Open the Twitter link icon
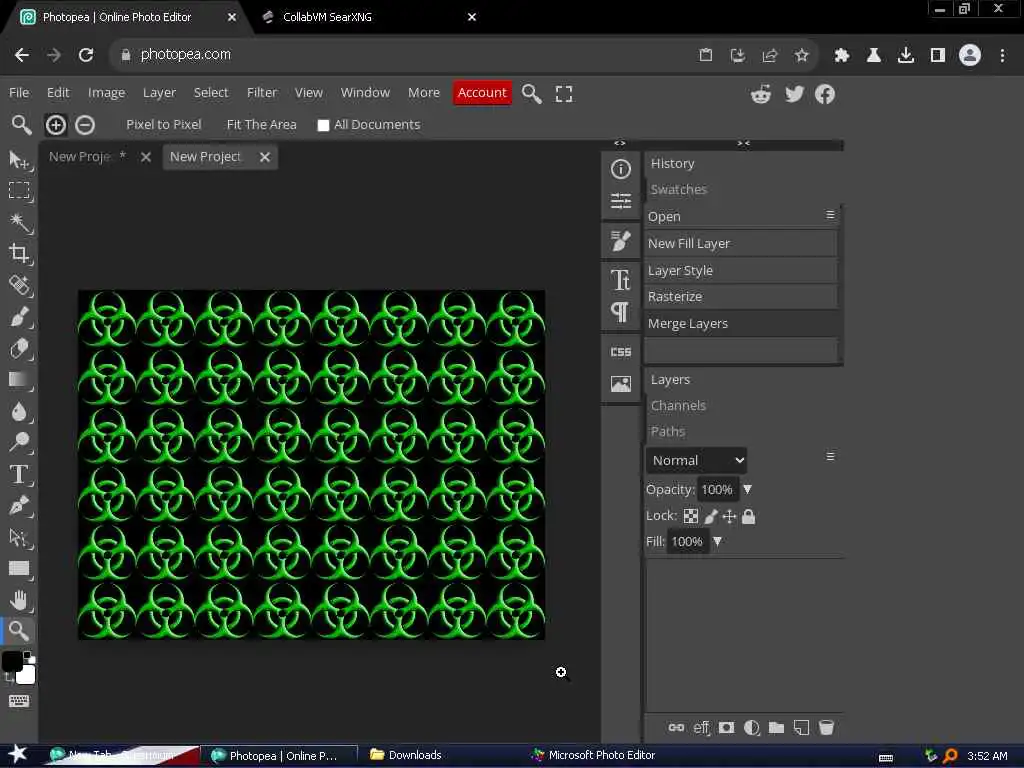This screenshot has height=768, width=1024. (794, 94)
